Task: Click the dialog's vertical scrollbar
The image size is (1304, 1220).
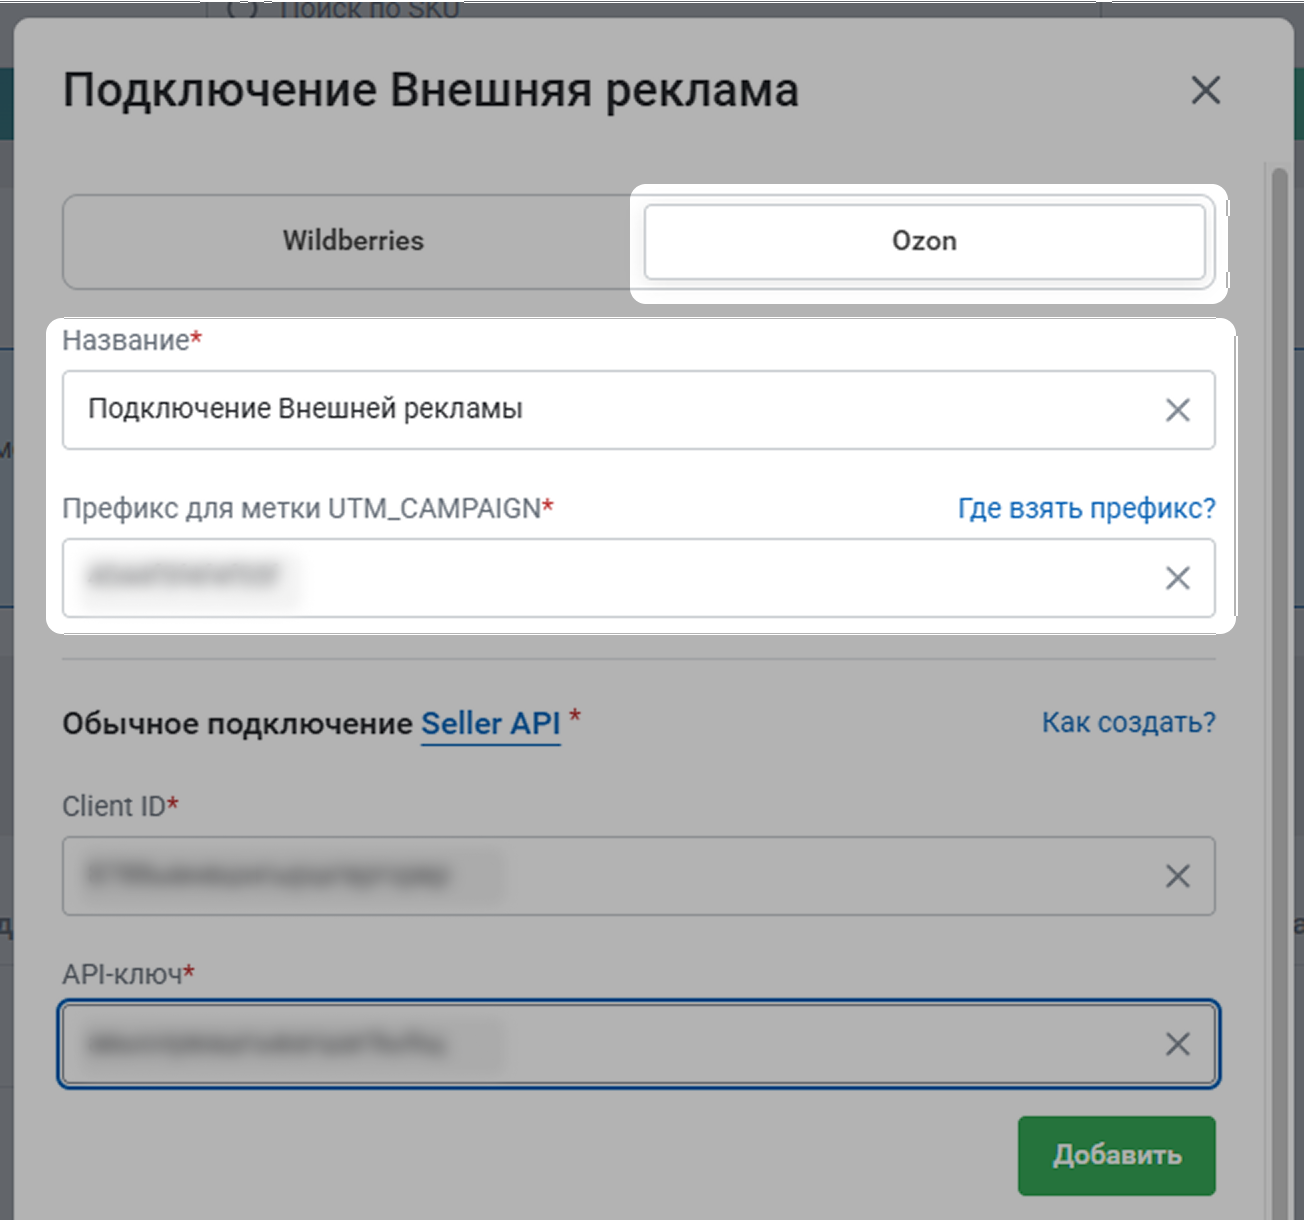Action: click(x=1279, y=600)
